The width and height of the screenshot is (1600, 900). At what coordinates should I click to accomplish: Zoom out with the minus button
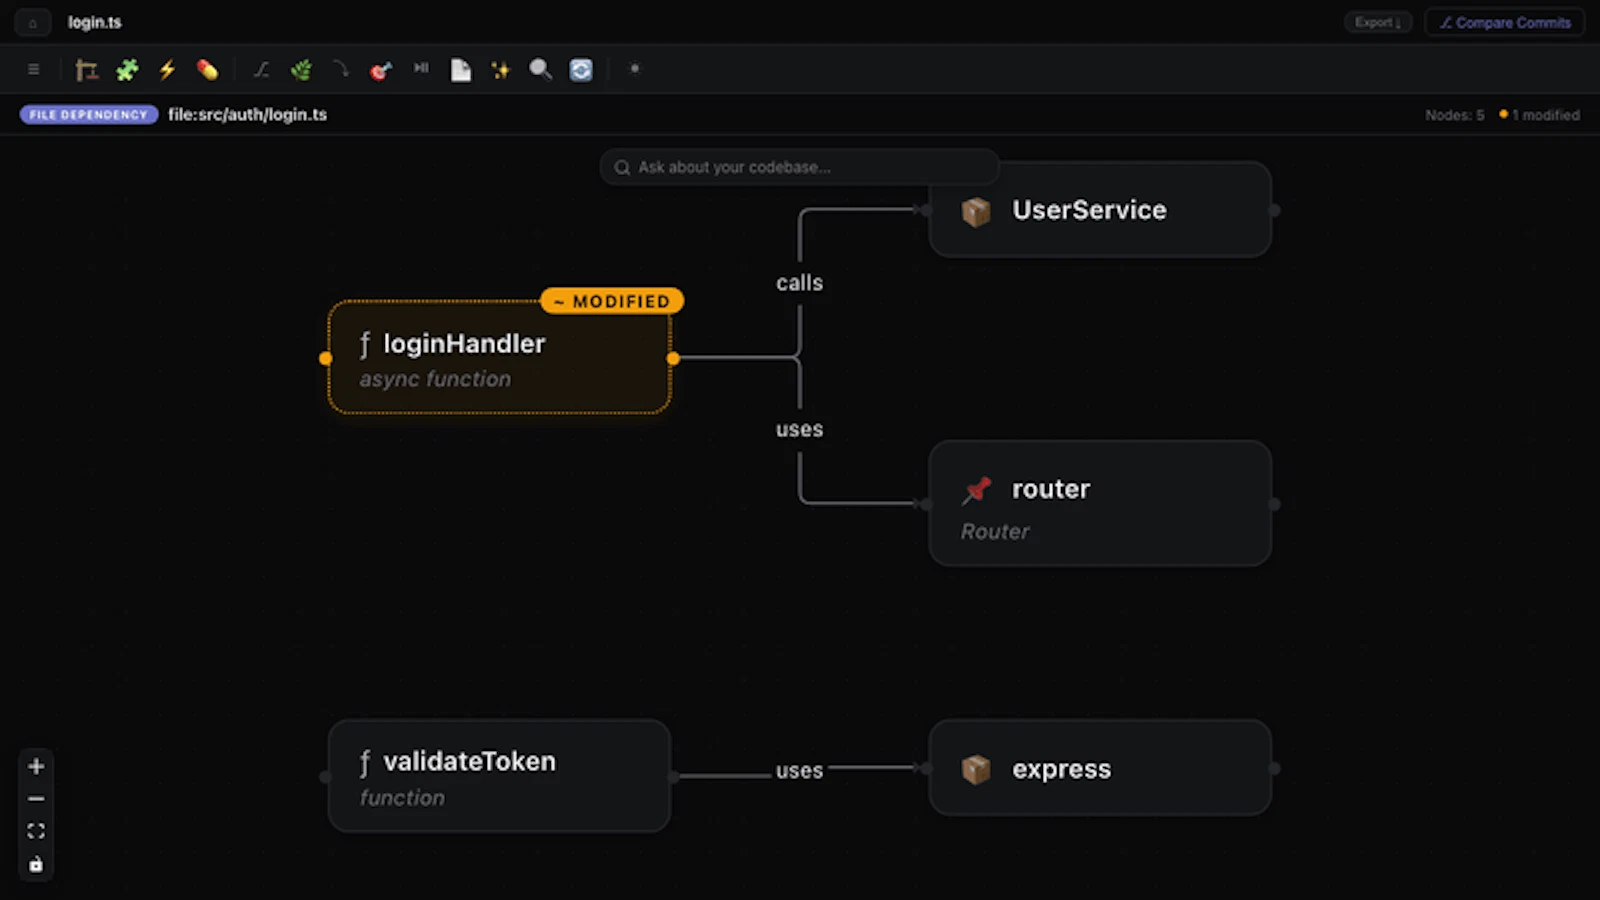click(x=36, y=799)
